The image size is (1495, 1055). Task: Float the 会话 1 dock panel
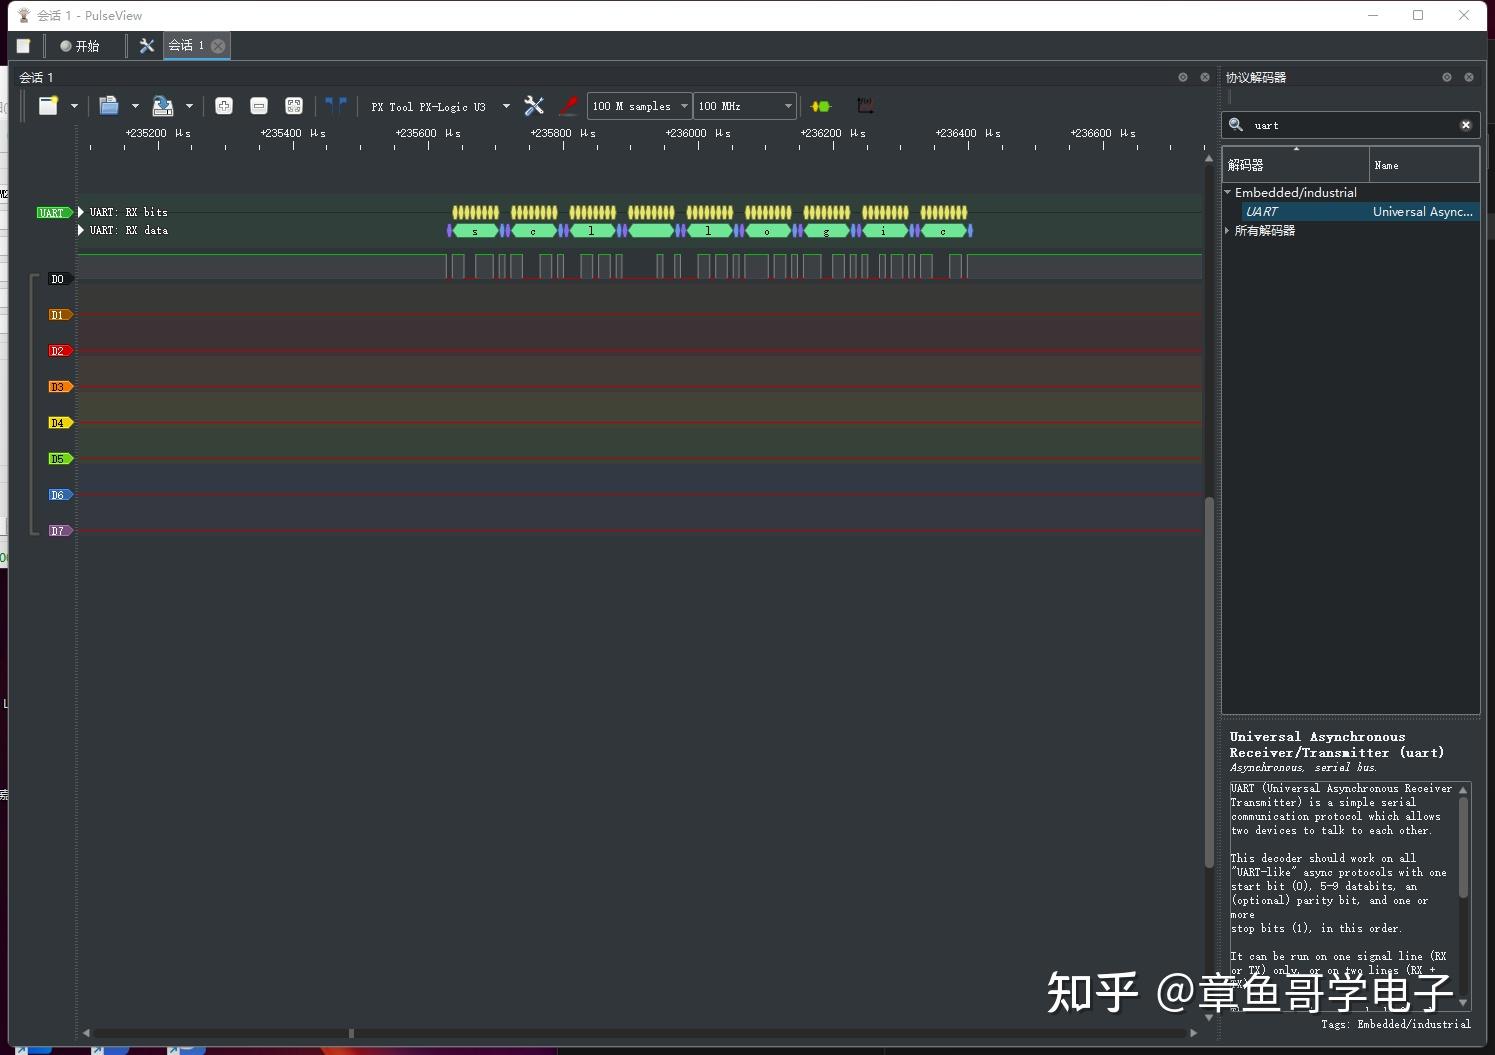point(1183,77)
